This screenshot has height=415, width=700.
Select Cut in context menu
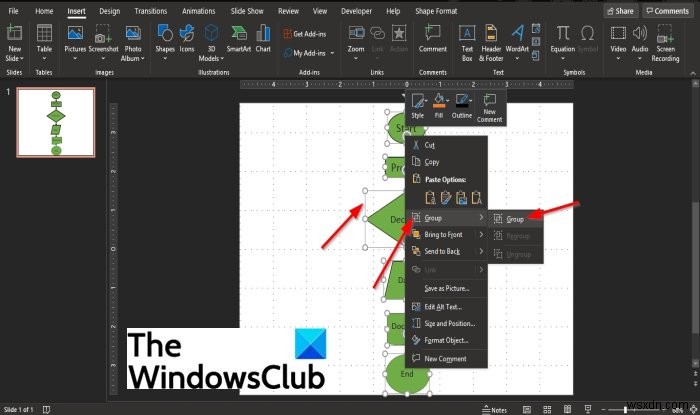(x=446, y=145)
